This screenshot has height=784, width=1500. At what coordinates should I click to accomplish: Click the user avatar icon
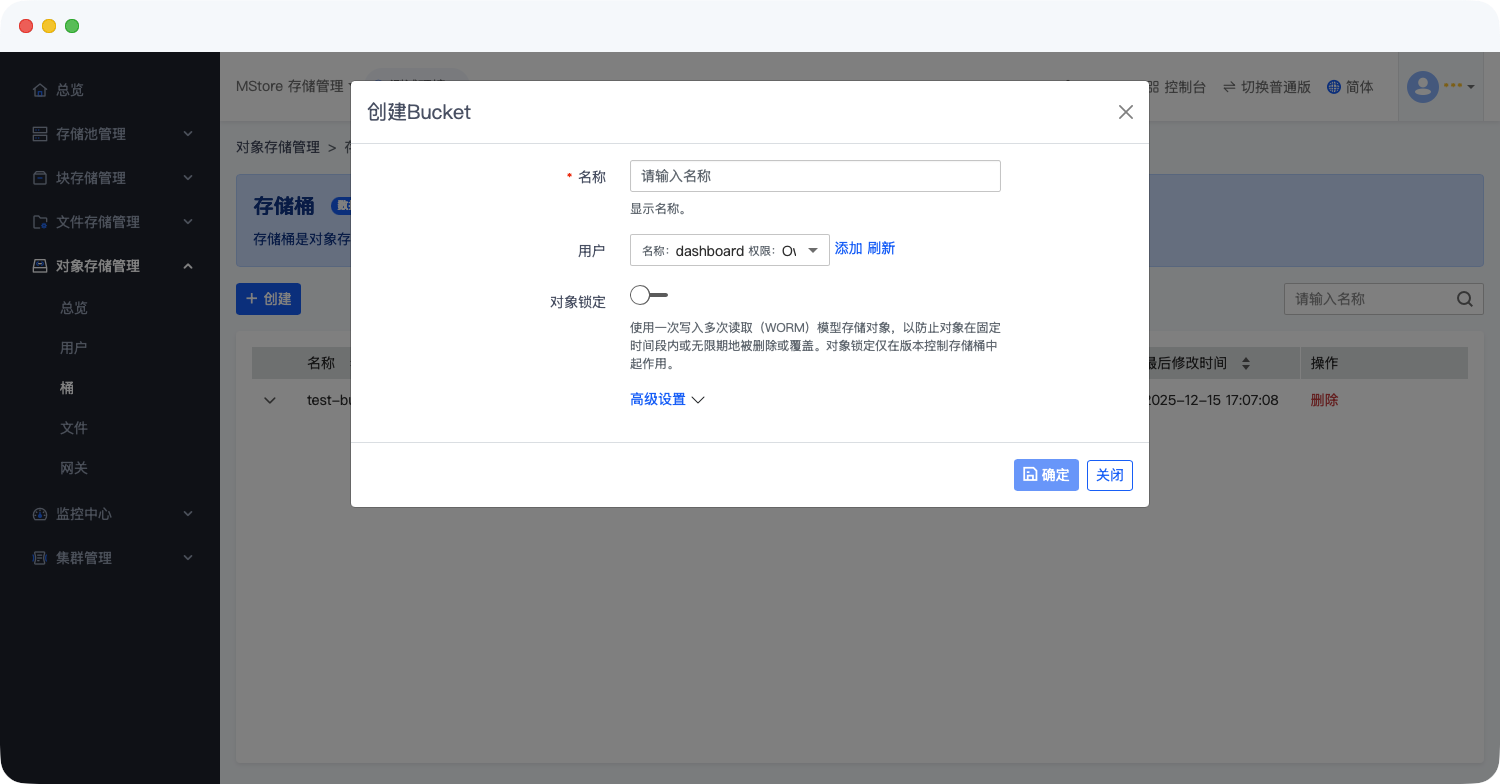(x=1422, y=87)
